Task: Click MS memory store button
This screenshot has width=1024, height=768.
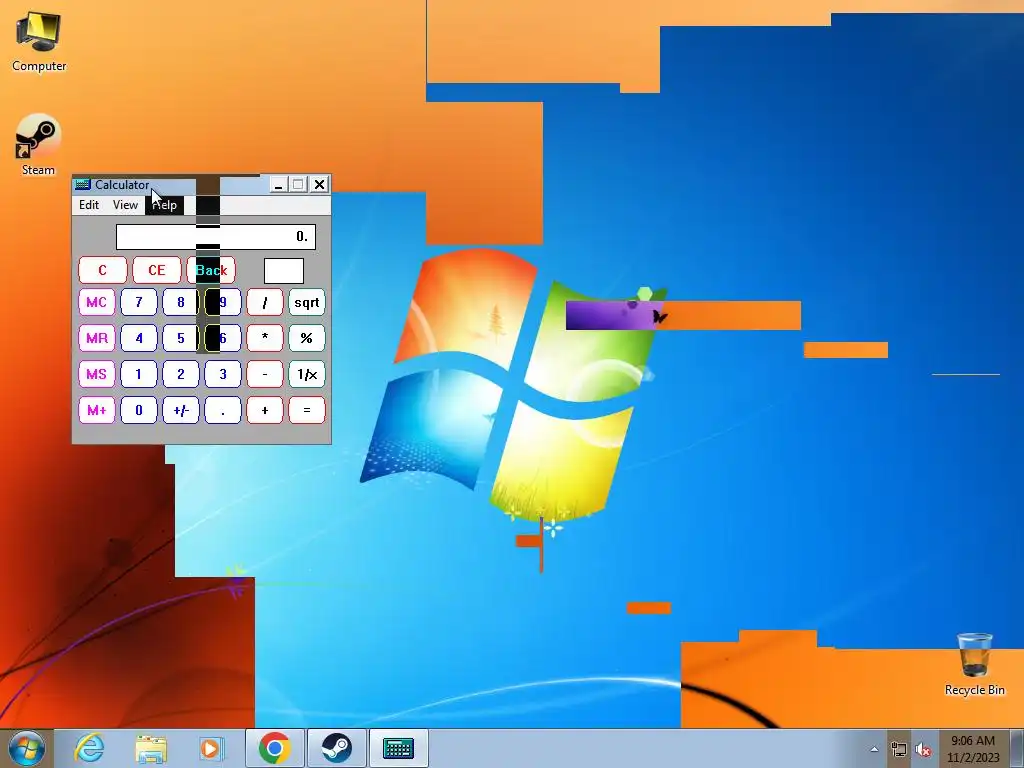Action: [97, 374]
